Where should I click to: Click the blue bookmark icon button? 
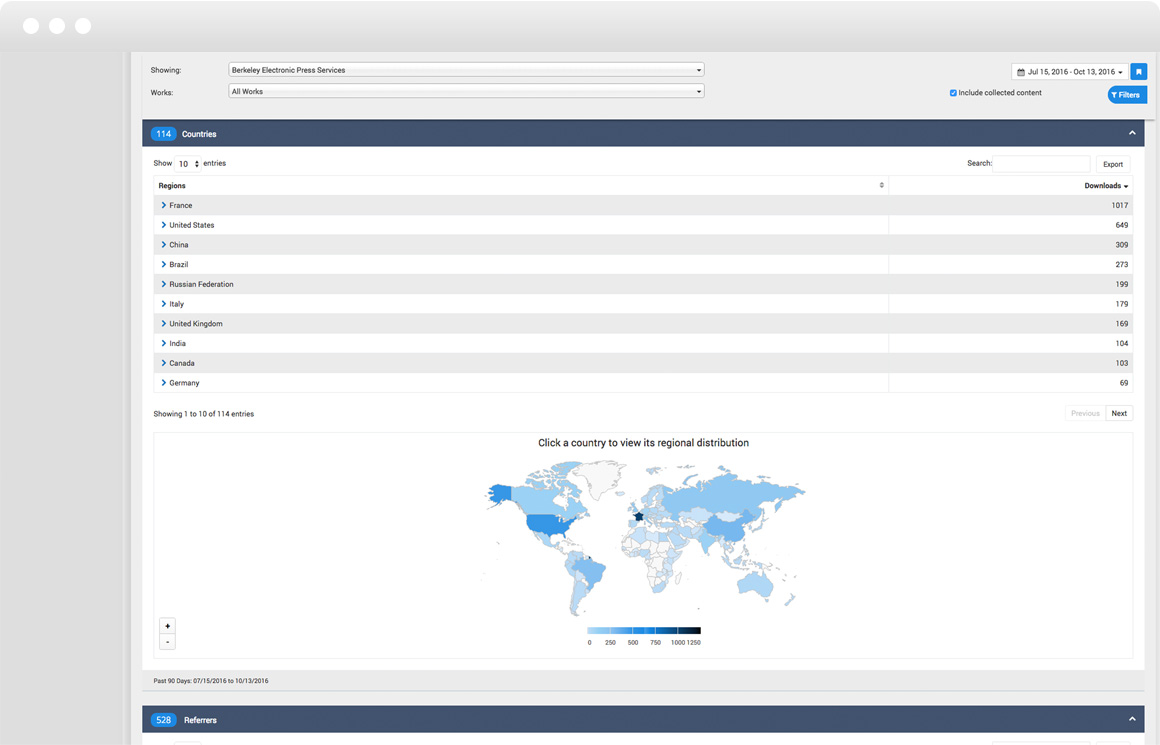(x=1138, y=72)
